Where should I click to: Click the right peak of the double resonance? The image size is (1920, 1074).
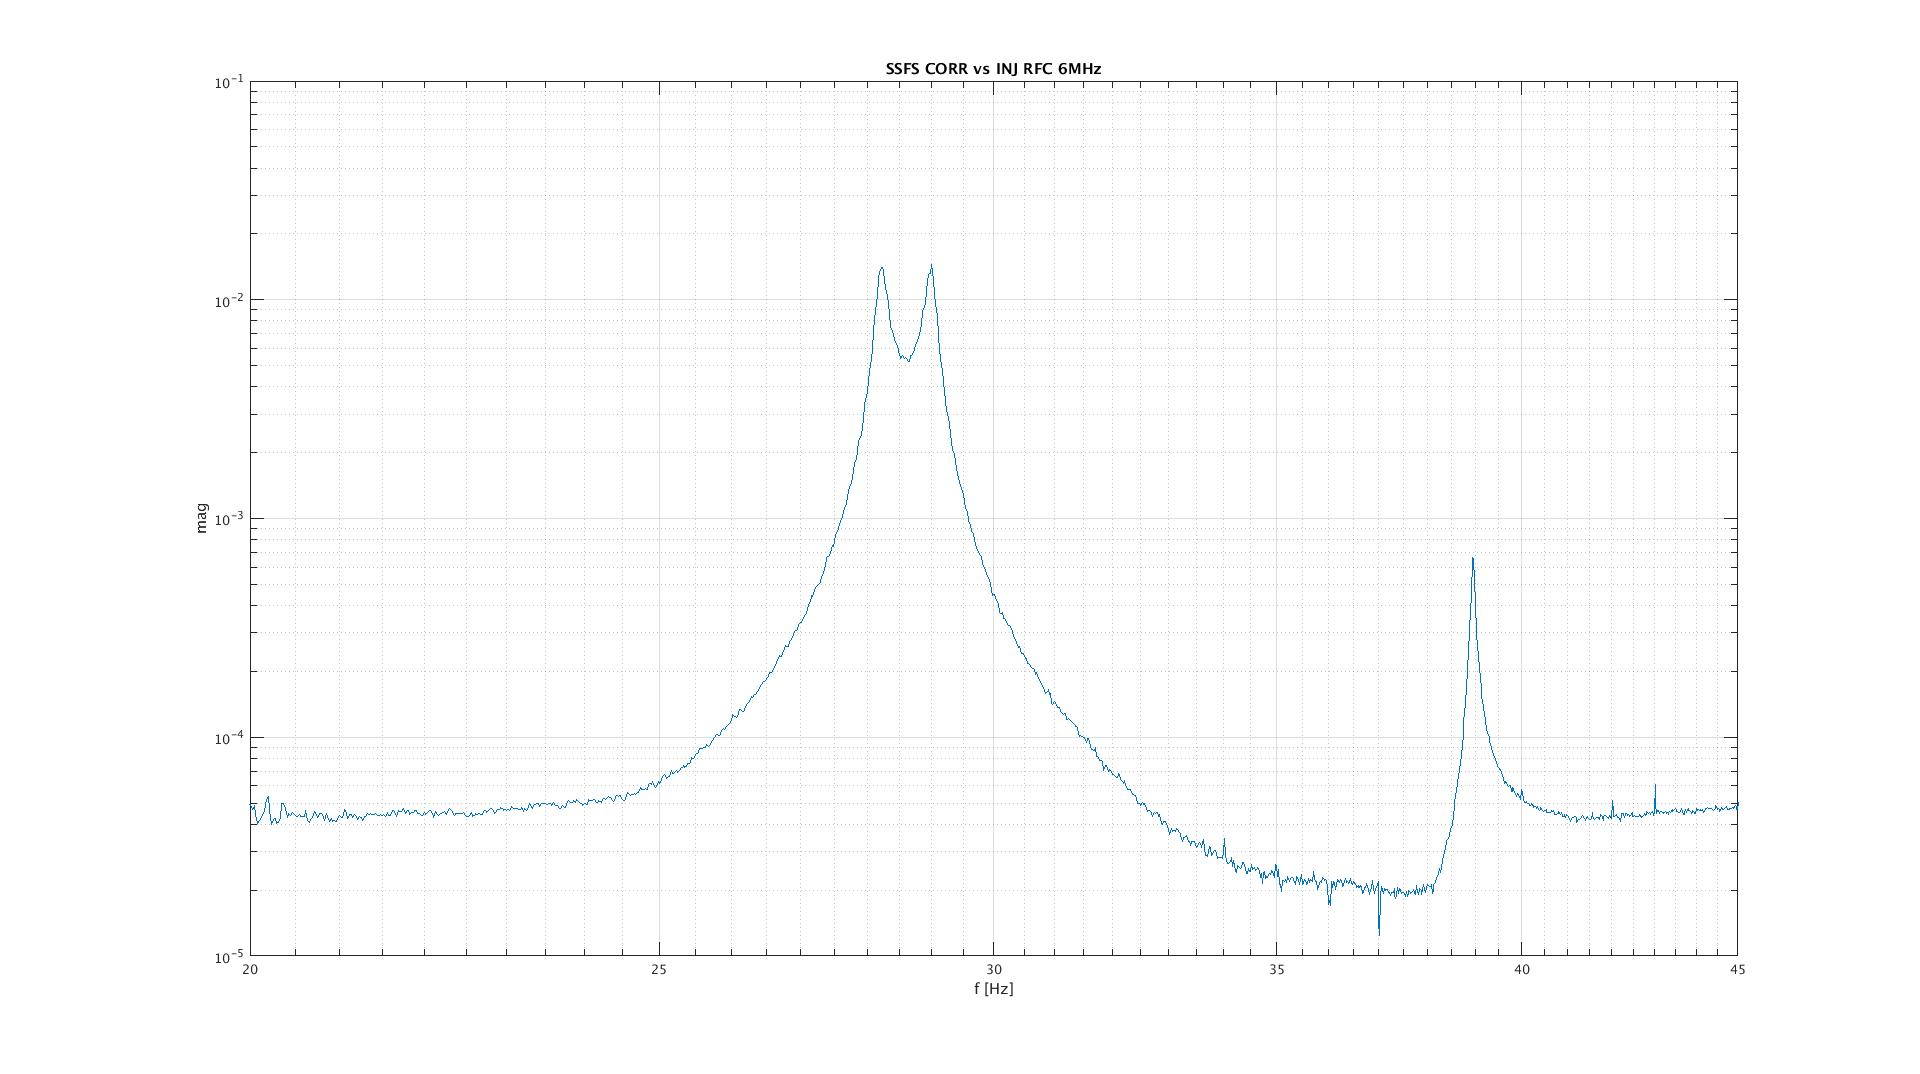point(931,266)
